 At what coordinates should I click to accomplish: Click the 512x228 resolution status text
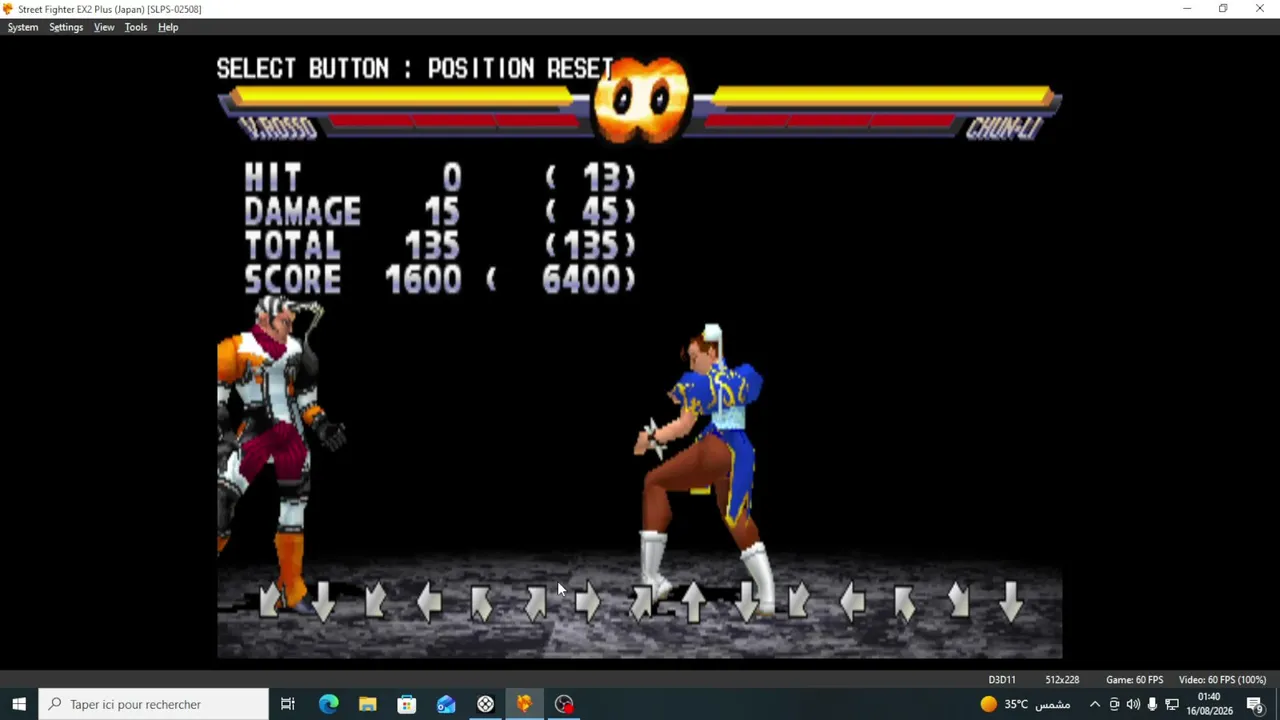point(1062,680)
